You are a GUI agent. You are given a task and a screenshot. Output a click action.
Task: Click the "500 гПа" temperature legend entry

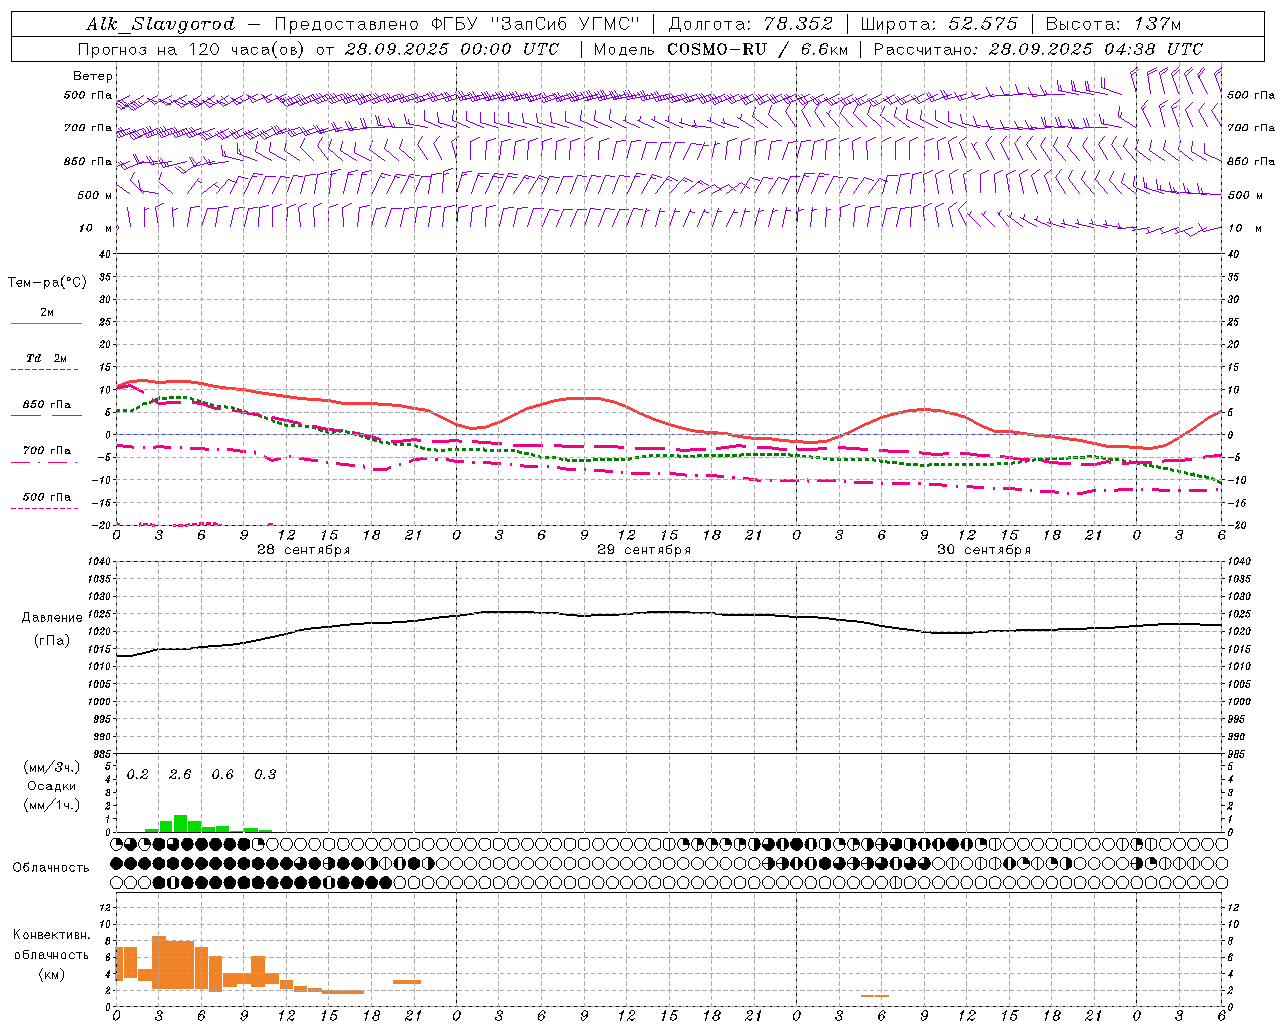pos(46,497)
